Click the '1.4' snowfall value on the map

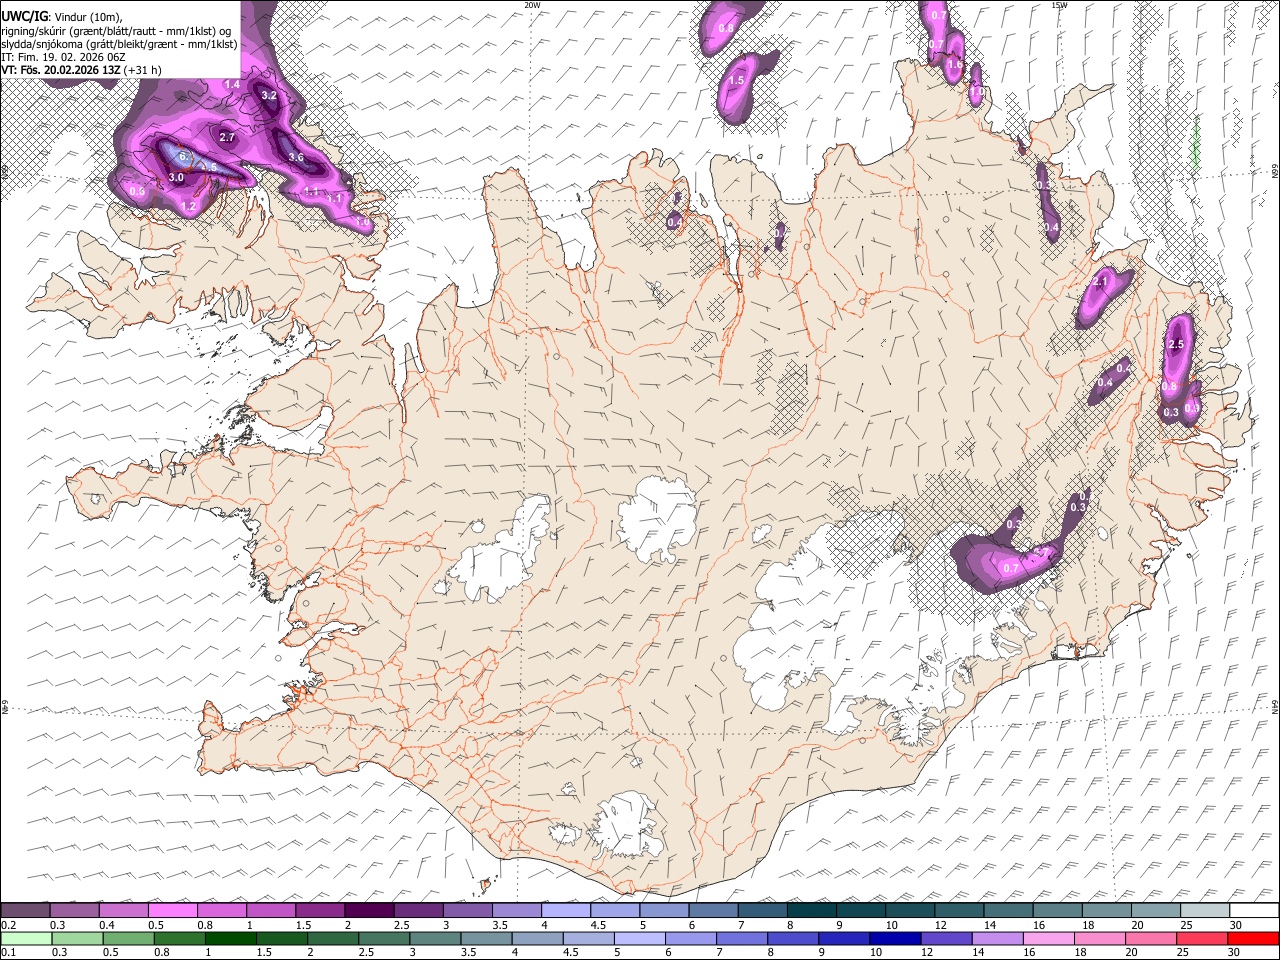[232, 84]
